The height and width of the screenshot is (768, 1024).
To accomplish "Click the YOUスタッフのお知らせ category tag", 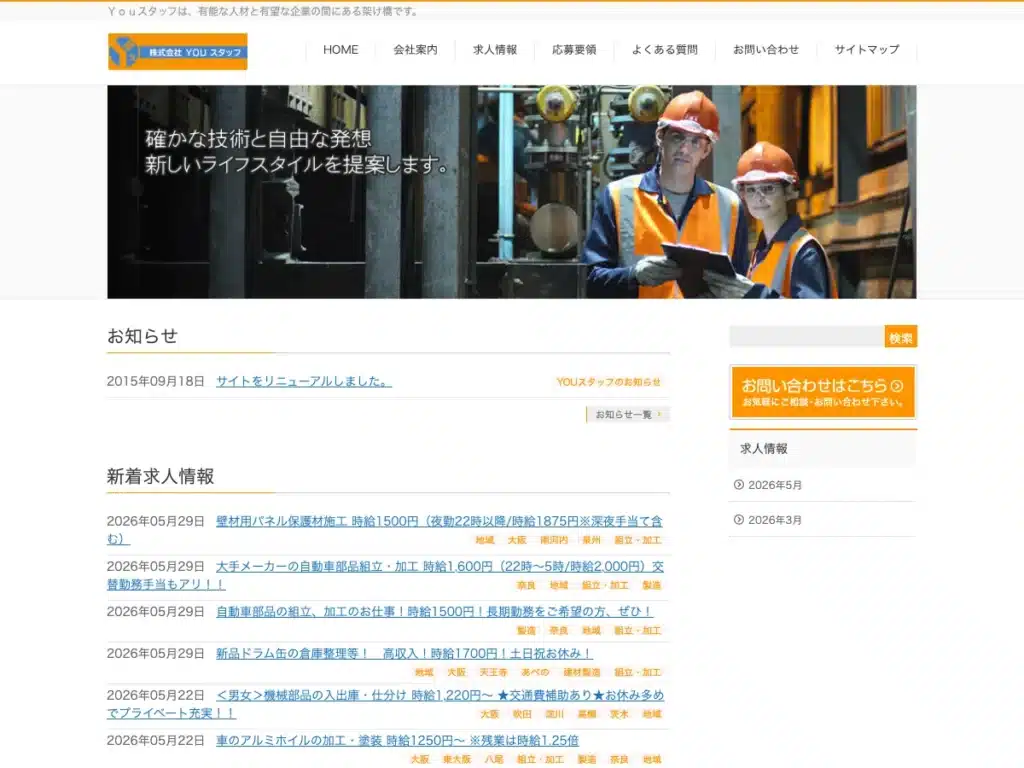I will coord(609,382).
